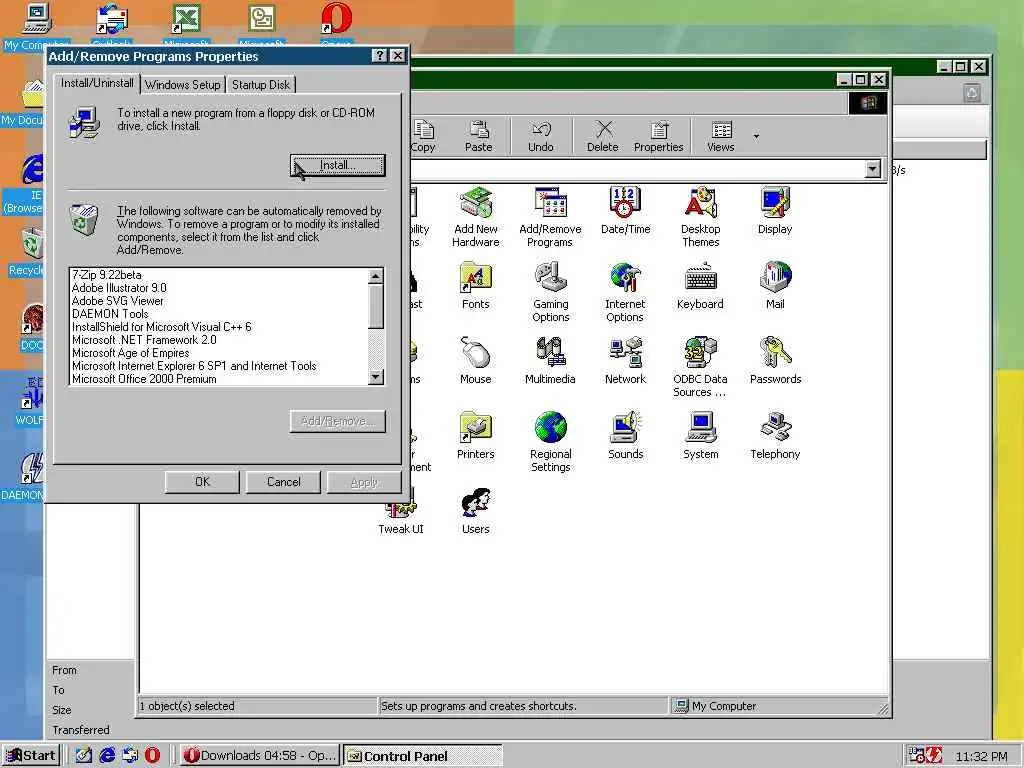Click Internet Explorer quick launch icon

[107, 756]
